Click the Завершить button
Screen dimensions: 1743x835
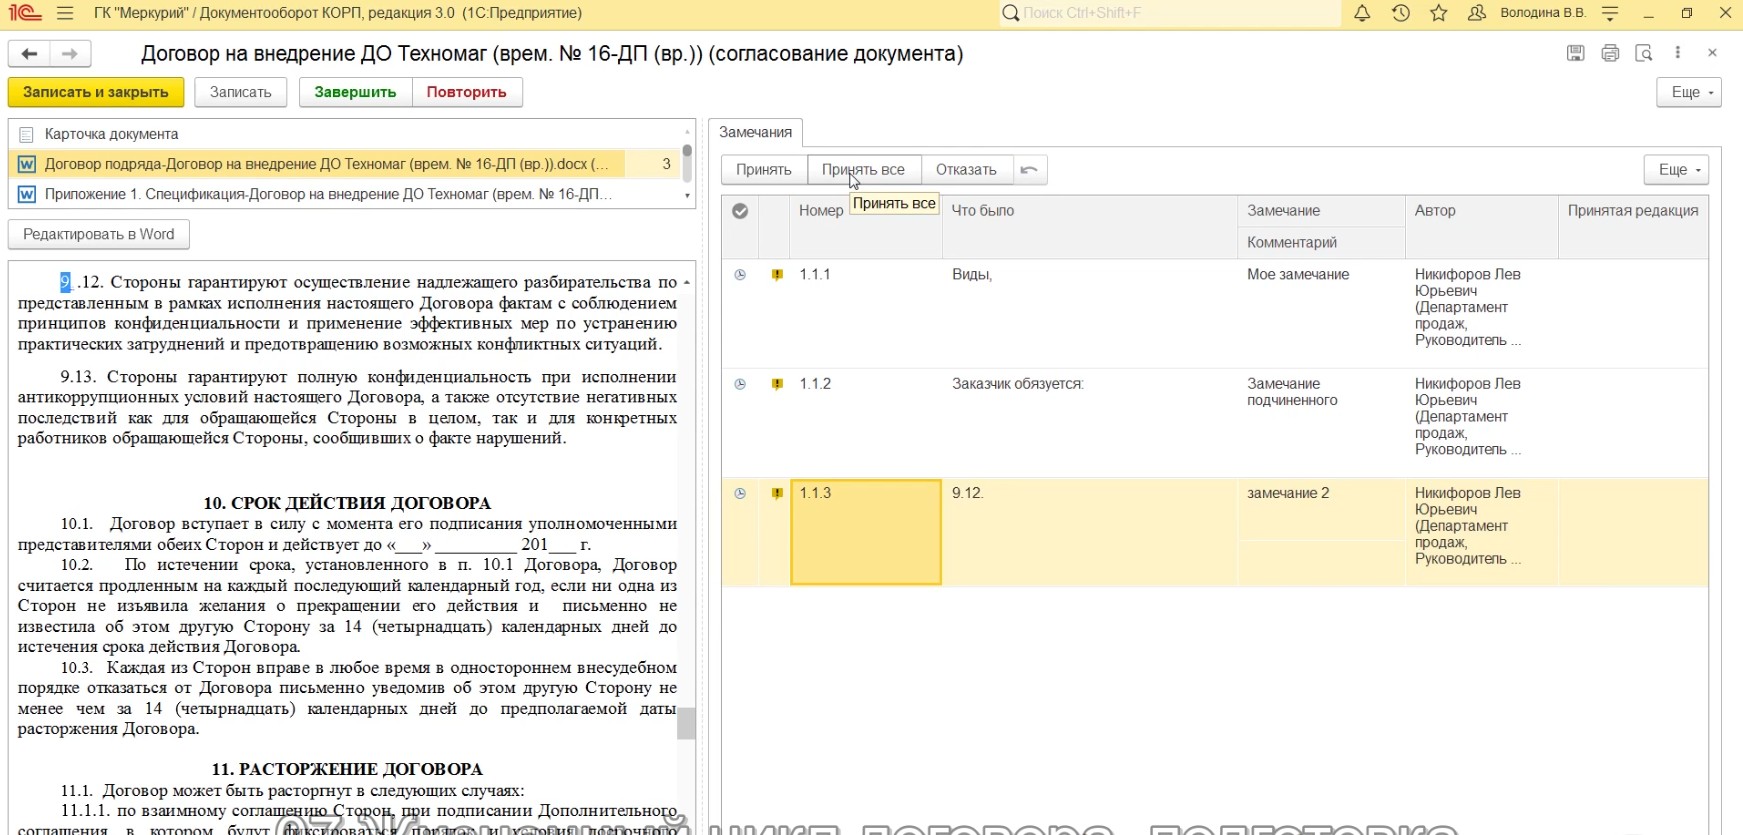(x=355, y=92)
